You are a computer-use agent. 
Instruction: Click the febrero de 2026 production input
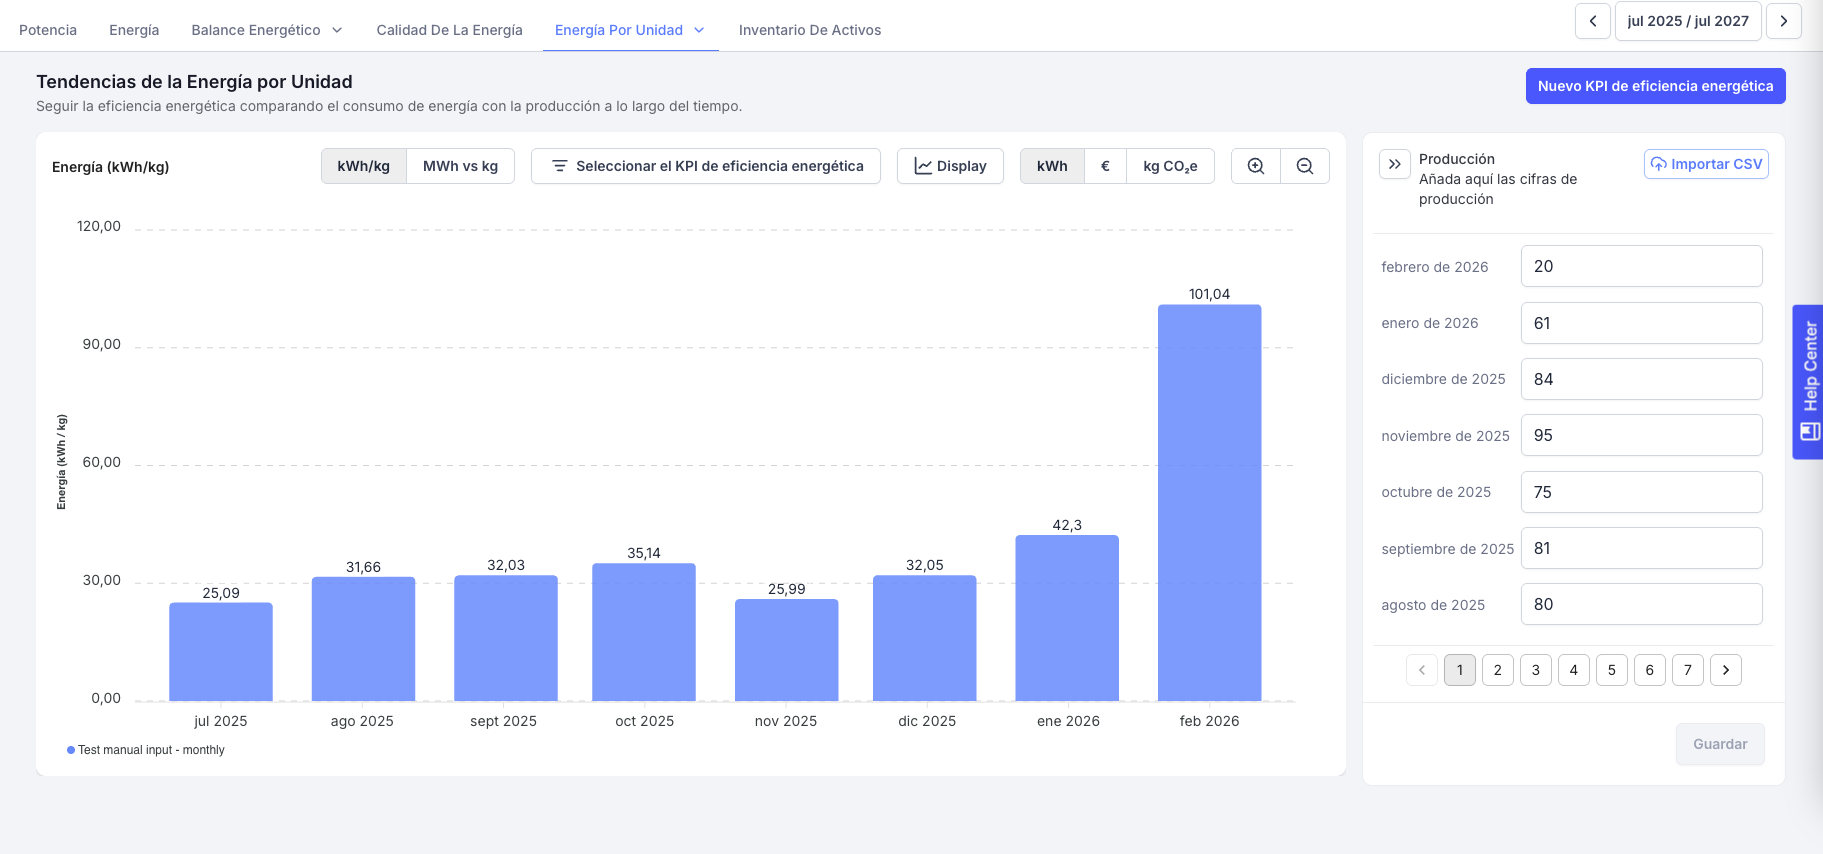pos(1641,266)
